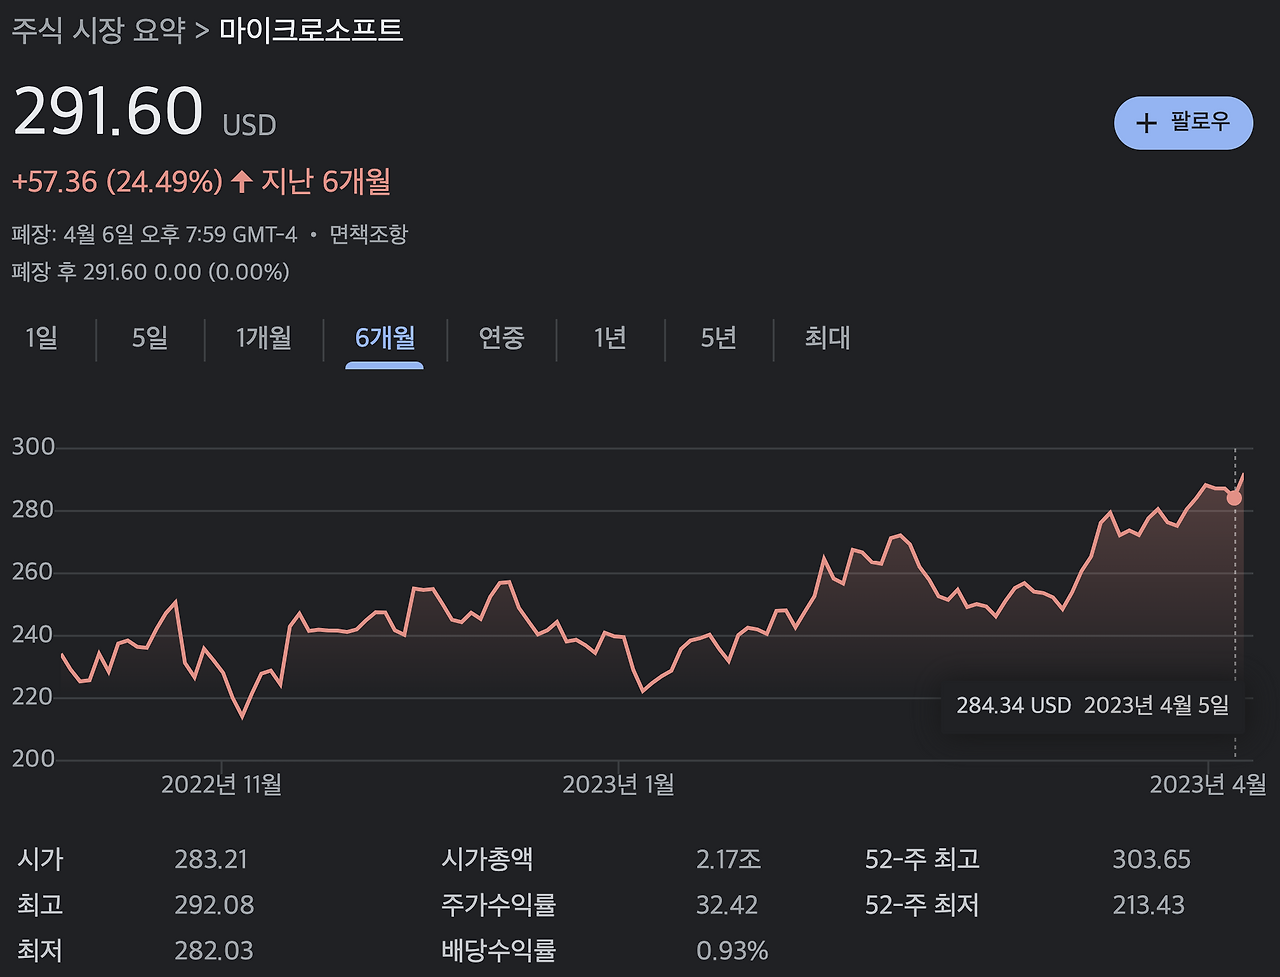Open the 최대 range tab

point(828,338)
